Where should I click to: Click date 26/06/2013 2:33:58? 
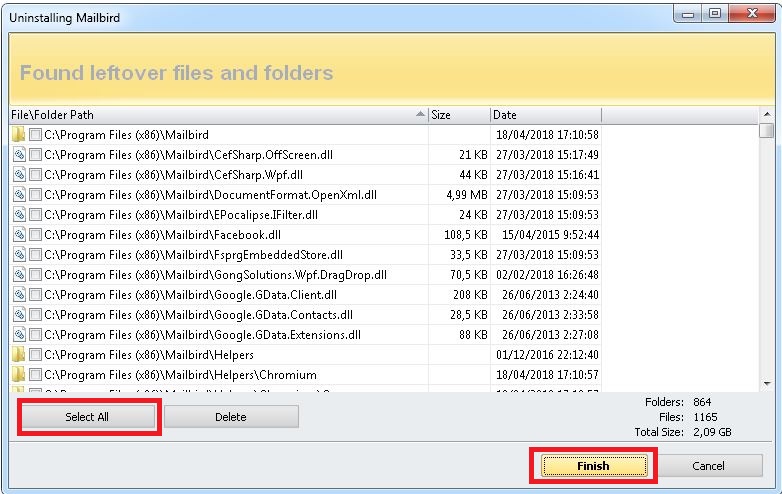[x=550, y=315]
